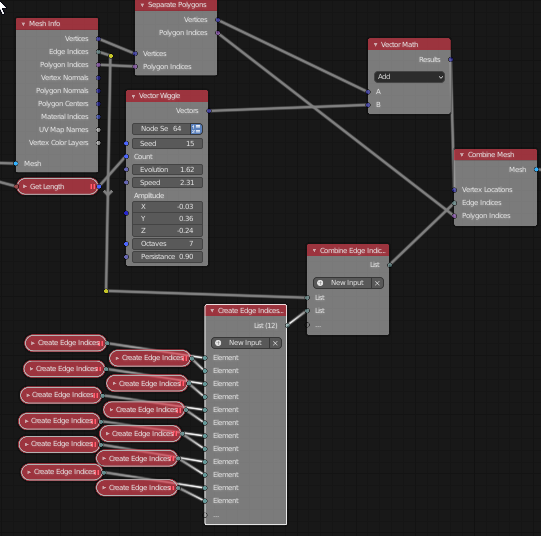Collapse the Combine Edge Indic.. node

(314, 251)
